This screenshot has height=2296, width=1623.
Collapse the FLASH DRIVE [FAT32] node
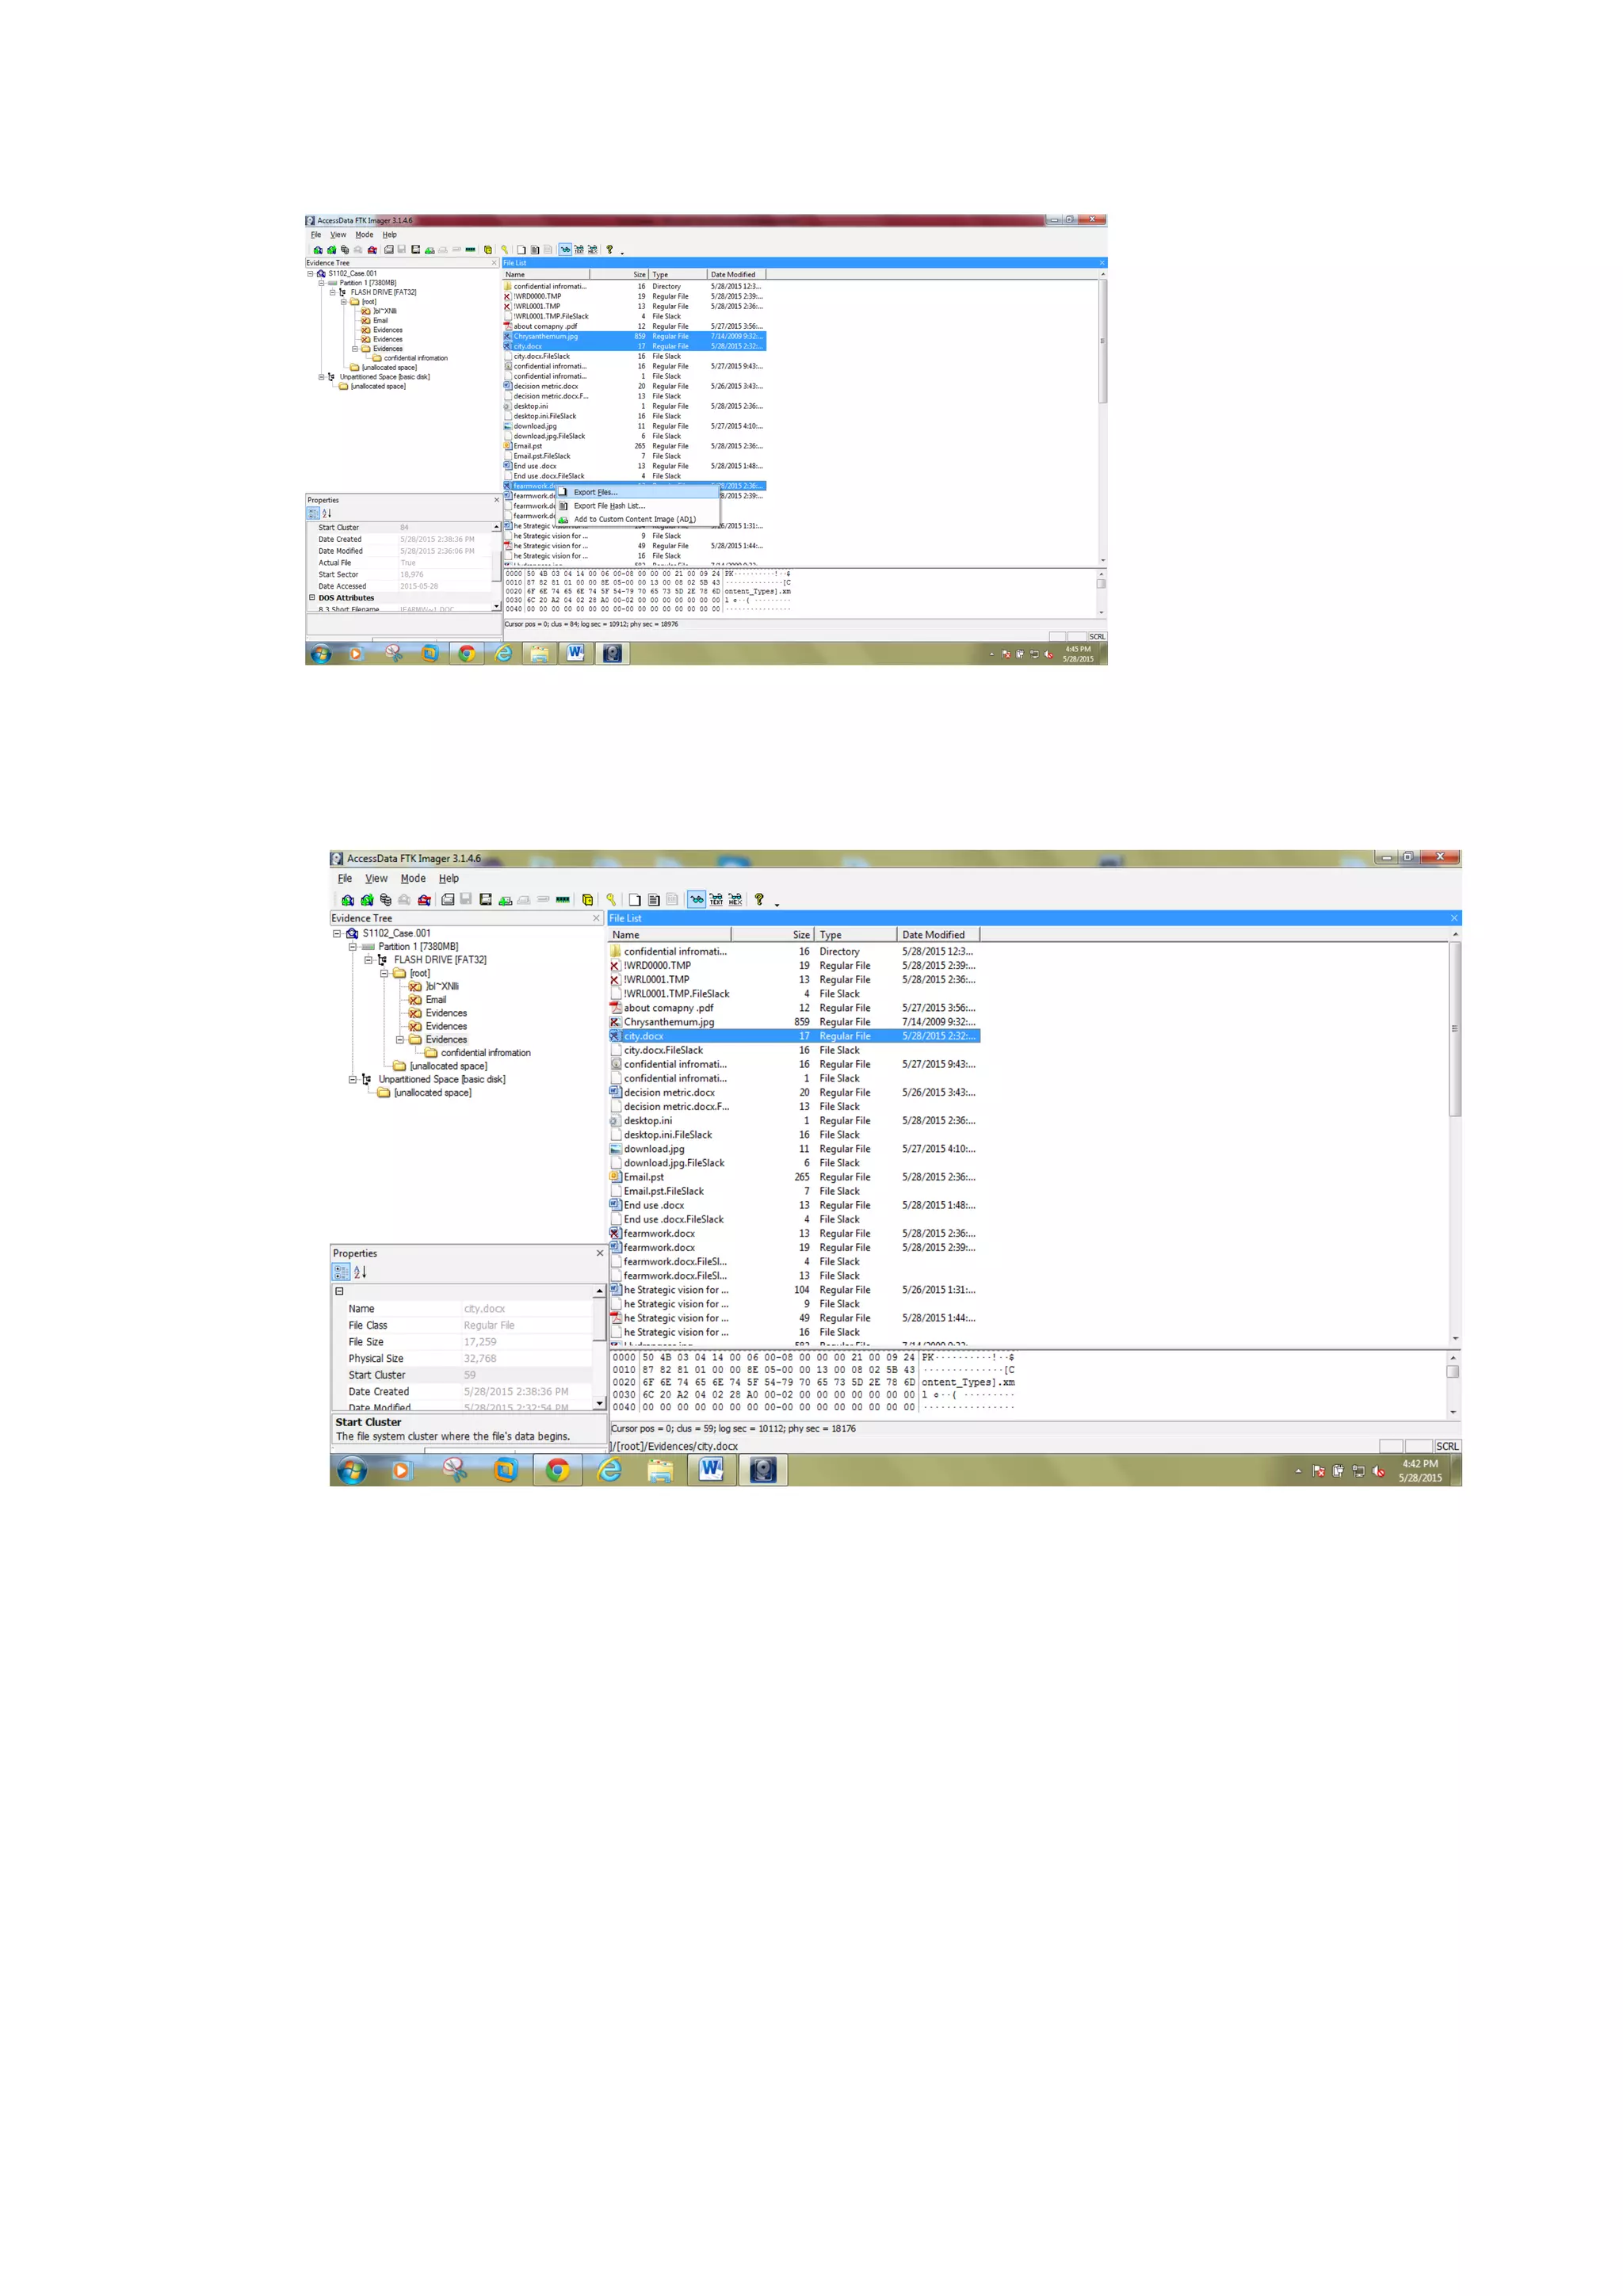coord(368,960)
